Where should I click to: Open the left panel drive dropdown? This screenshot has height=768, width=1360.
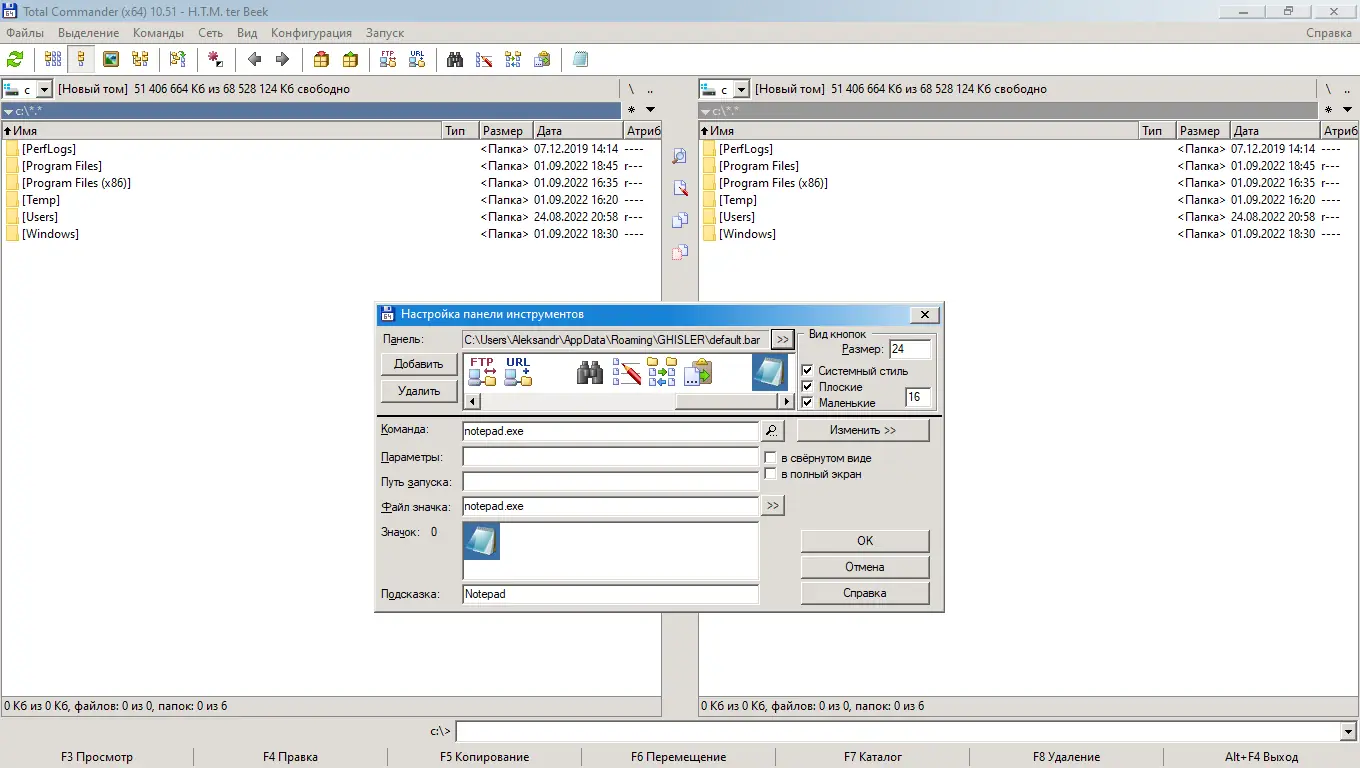[43, 89]
